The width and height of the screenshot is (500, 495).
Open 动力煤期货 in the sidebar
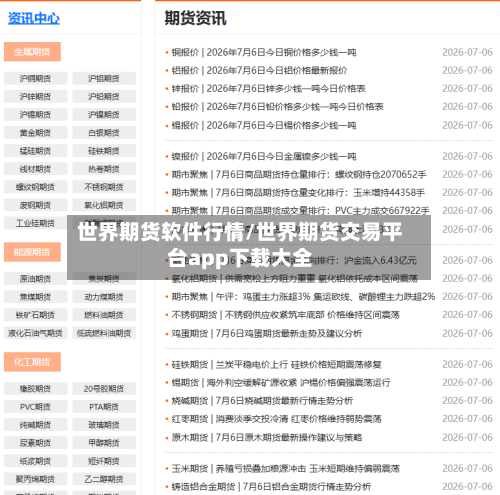pyautogui.click(x=104, y=296)
